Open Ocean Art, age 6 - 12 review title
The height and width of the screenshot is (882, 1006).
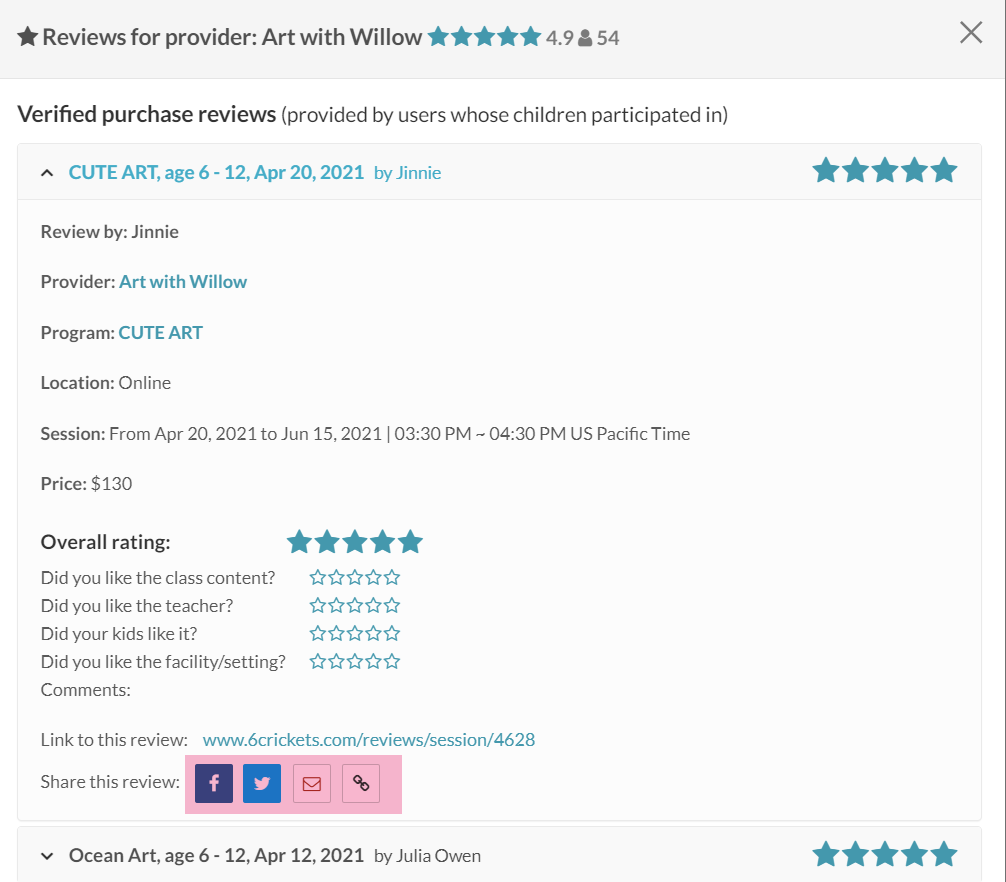[216, 855]
